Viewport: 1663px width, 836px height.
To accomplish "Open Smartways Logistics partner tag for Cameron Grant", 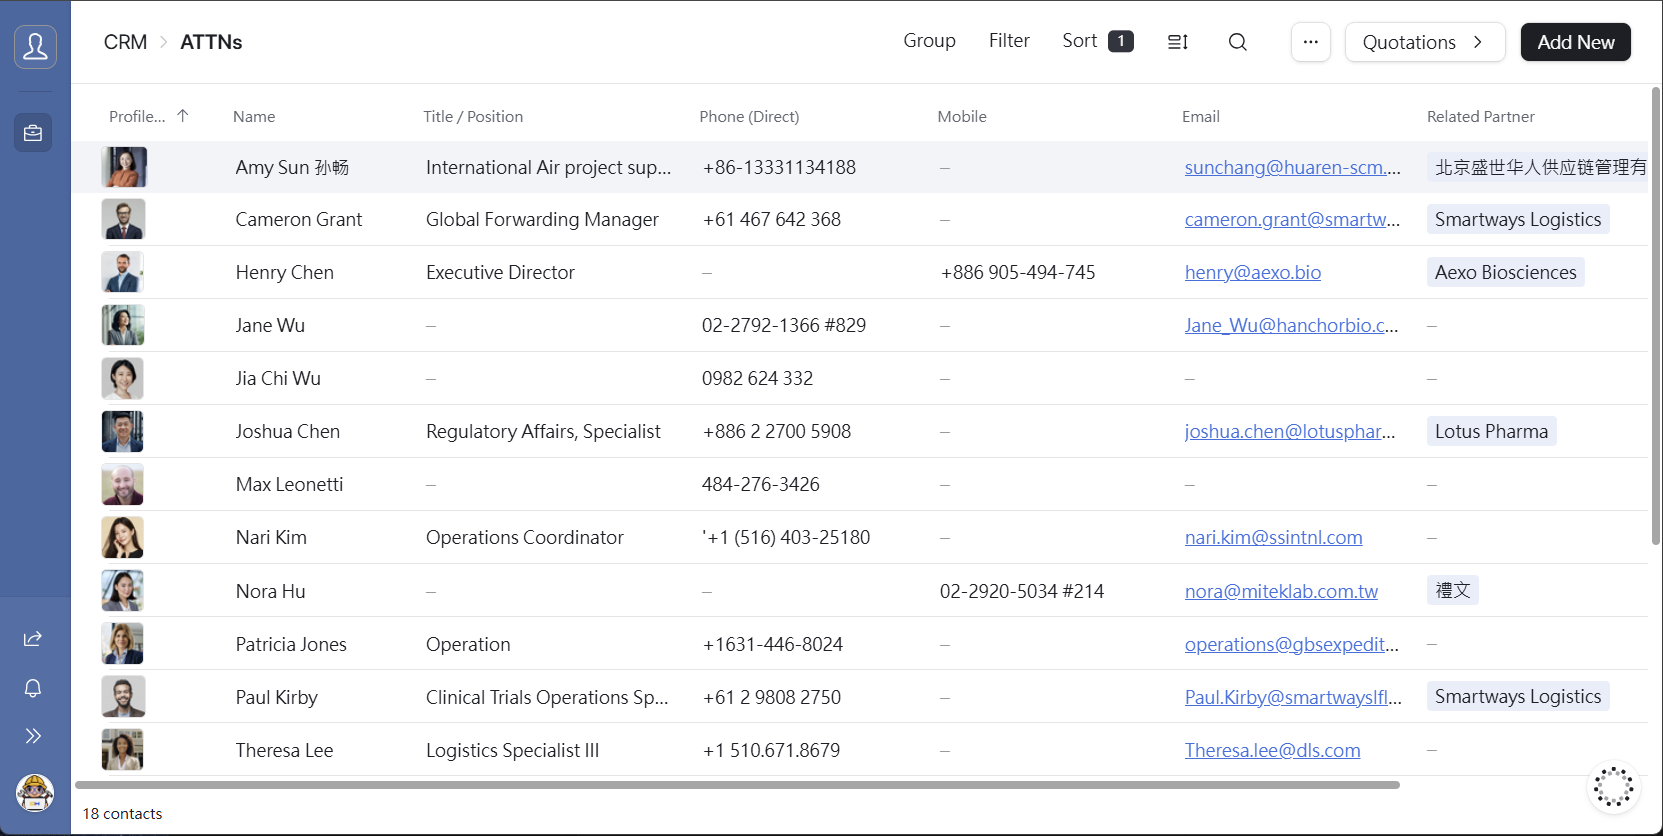I will (1518, 219).
